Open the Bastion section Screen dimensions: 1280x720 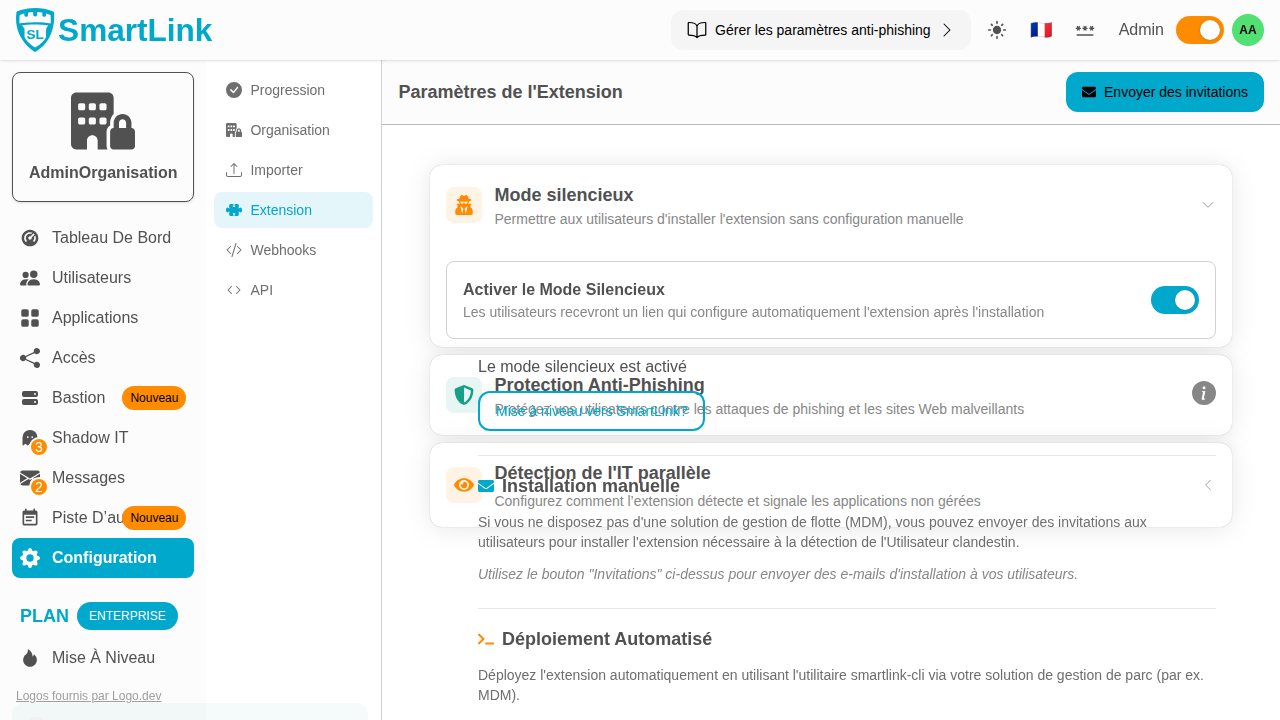point(76,397)
